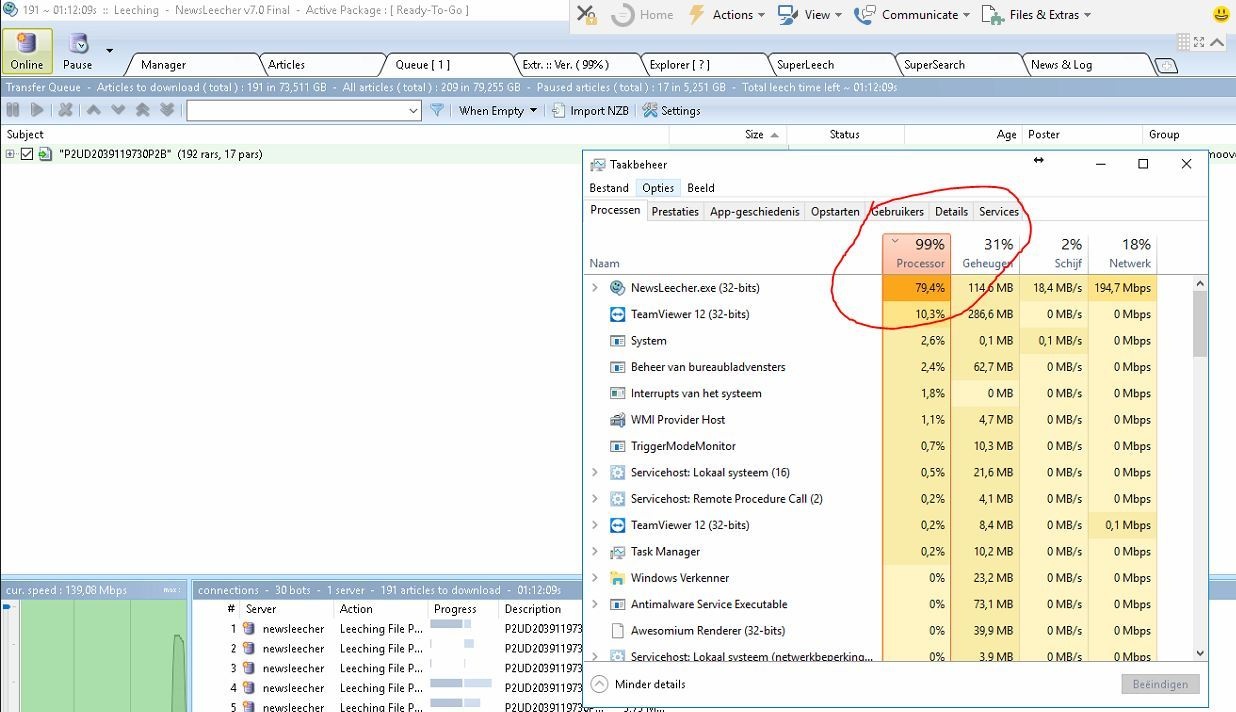This screenshot has height=712, width=1236.
Task: Click the move to bottom double-arrow icon
Action: click(x=167, y=110)
